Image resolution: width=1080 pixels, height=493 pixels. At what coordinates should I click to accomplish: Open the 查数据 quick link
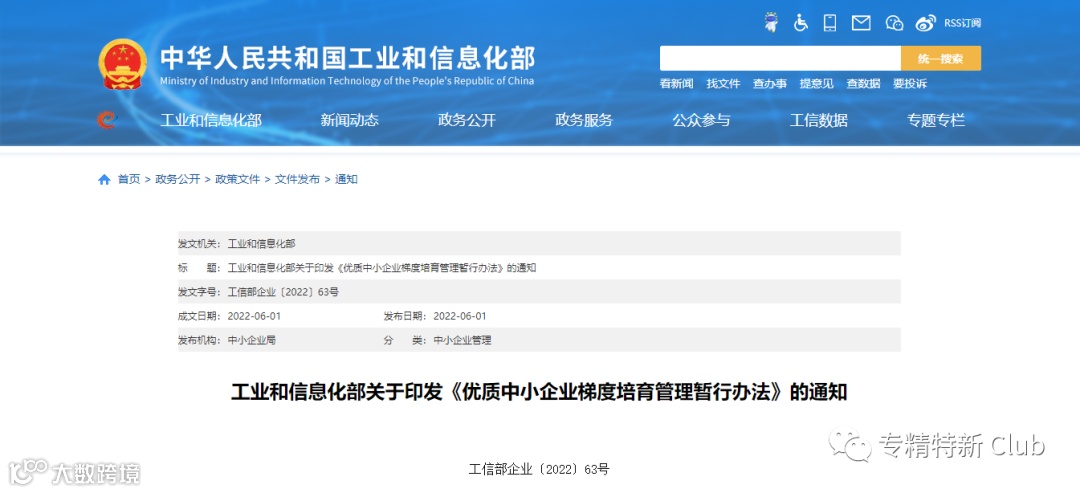pyautogui.click(x=863, y=84)
